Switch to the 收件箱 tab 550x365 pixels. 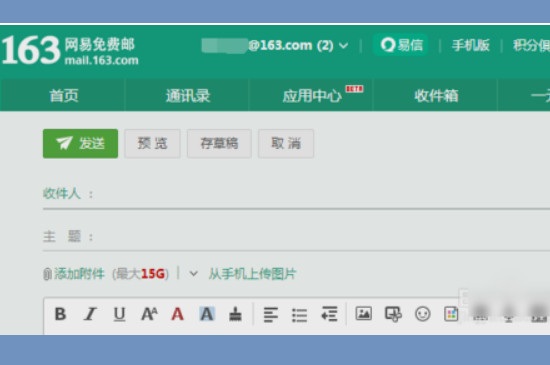coord(436,96)
